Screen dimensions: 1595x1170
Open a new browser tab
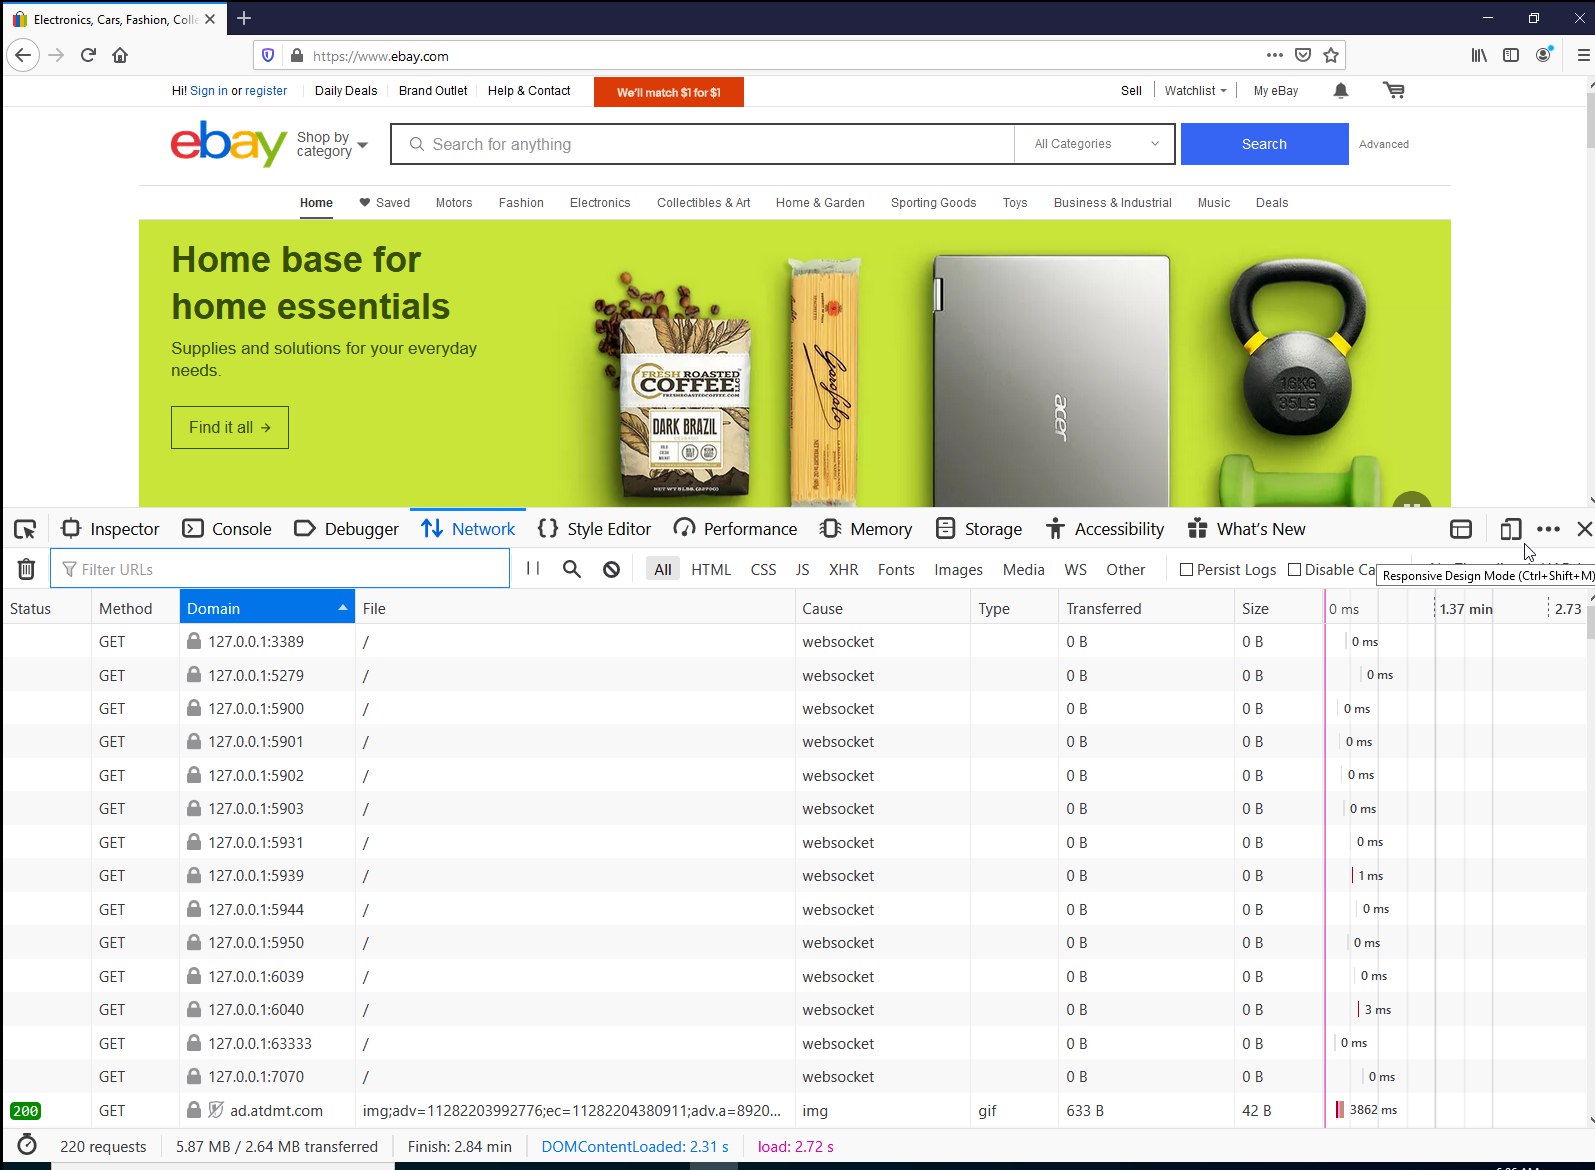point(244,18)
